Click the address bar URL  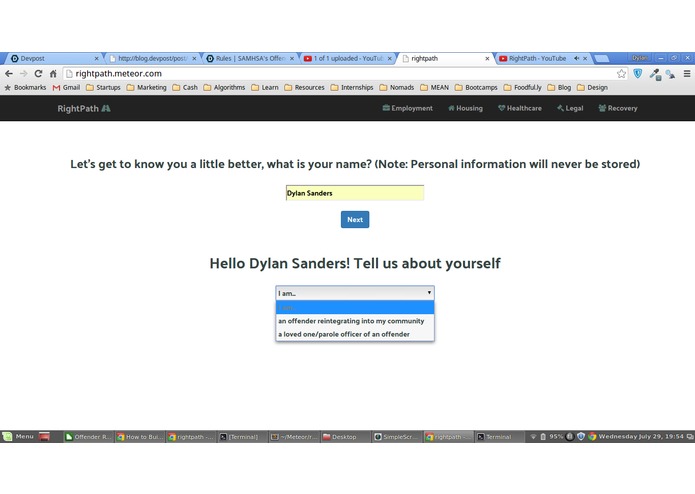pos(118,74)
